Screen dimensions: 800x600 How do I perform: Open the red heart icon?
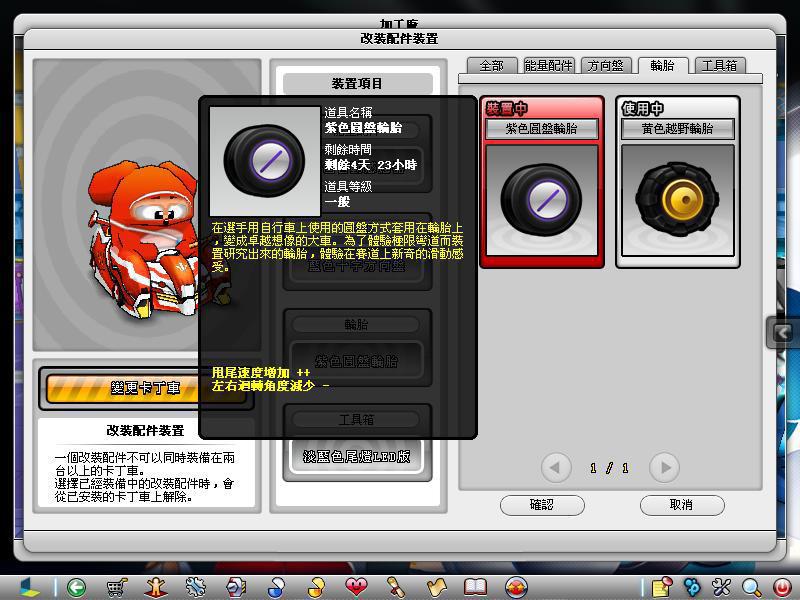(356, 587)
